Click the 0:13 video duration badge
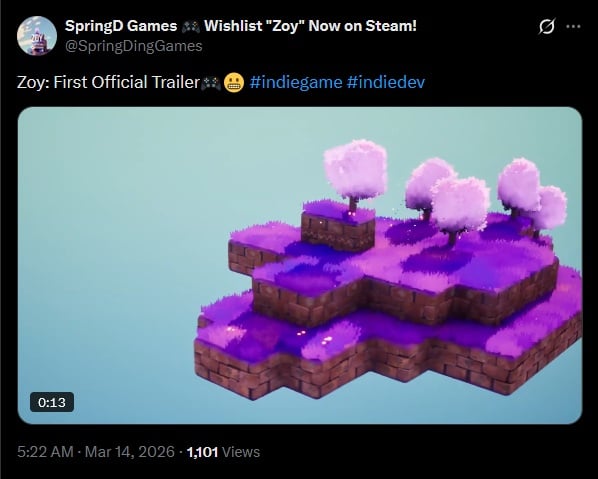Image resolution: width=598 pixels, height=479 pixels. pos(52,402)
